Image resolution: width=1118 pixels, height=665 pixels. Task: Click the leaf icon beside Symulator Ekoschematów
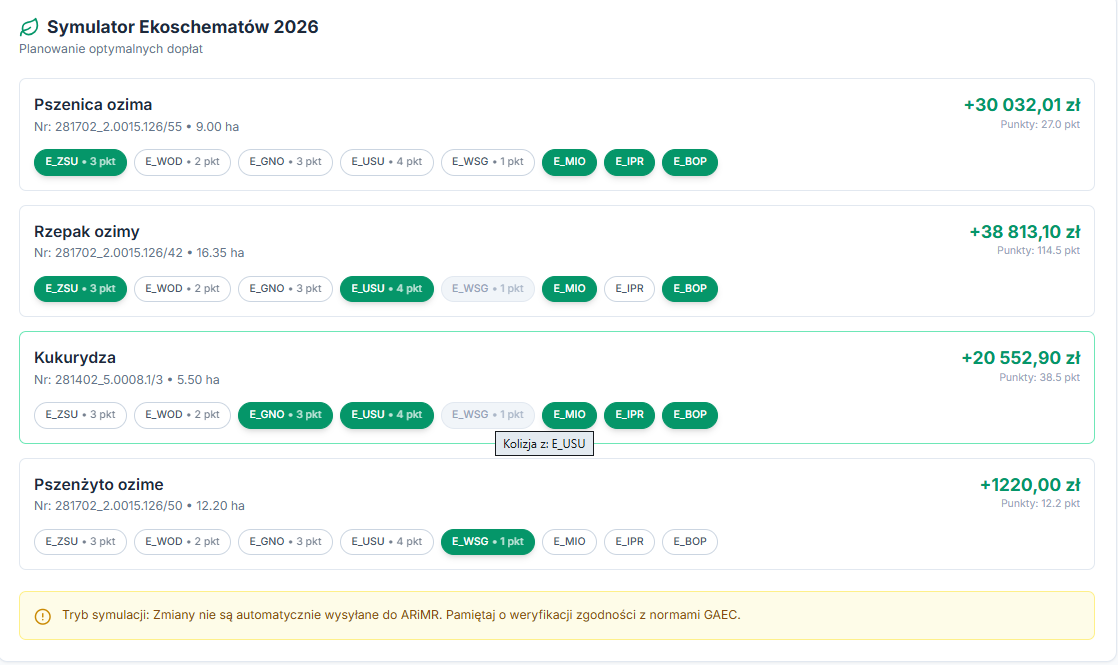(30, 27)
